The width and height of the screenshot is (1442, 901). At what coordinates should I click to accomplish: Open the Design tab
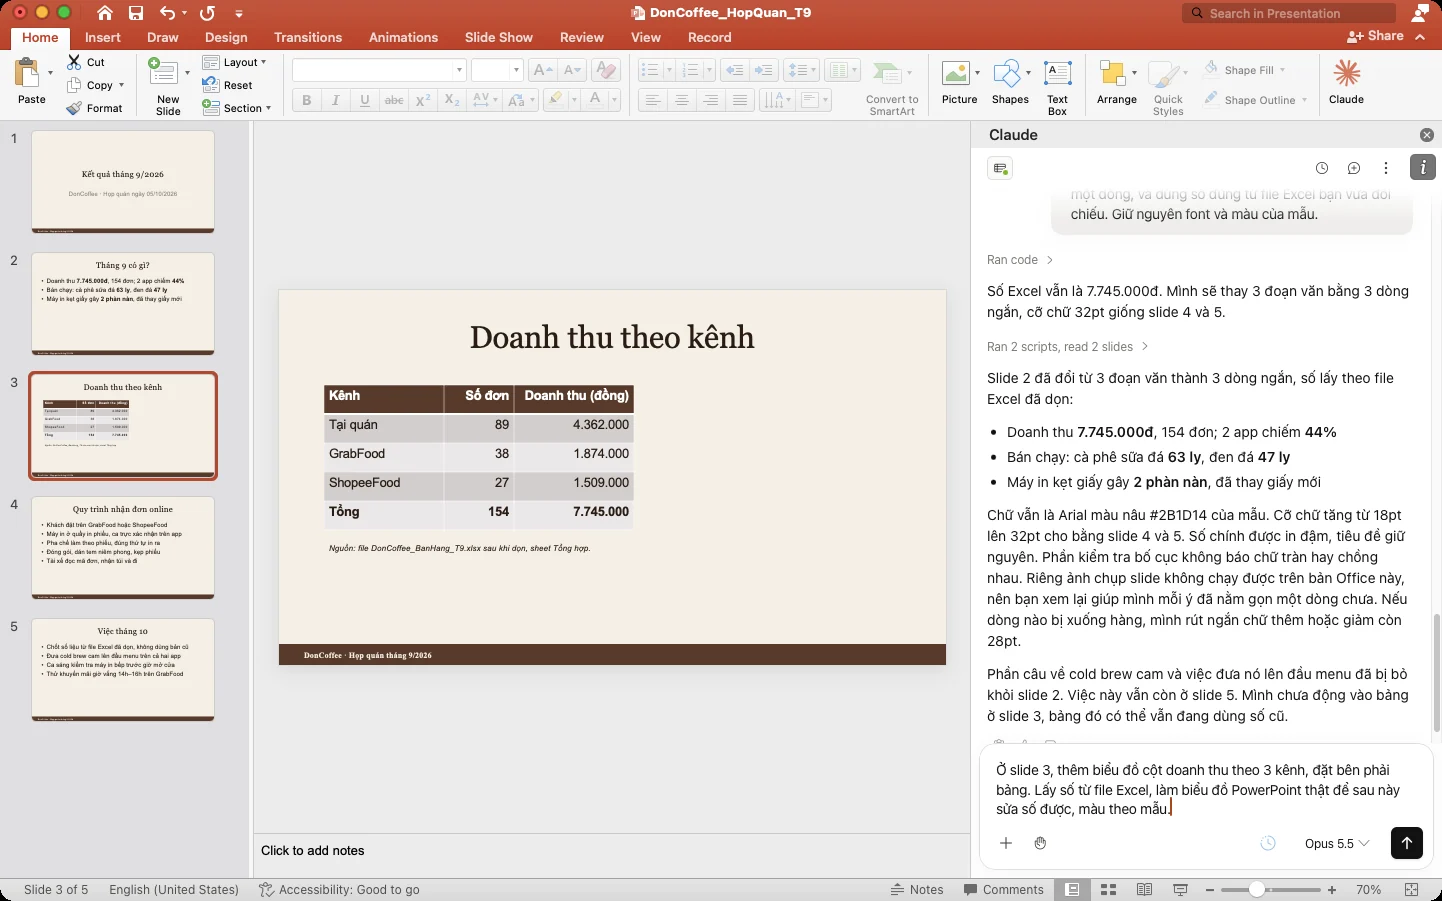(226, 37)
